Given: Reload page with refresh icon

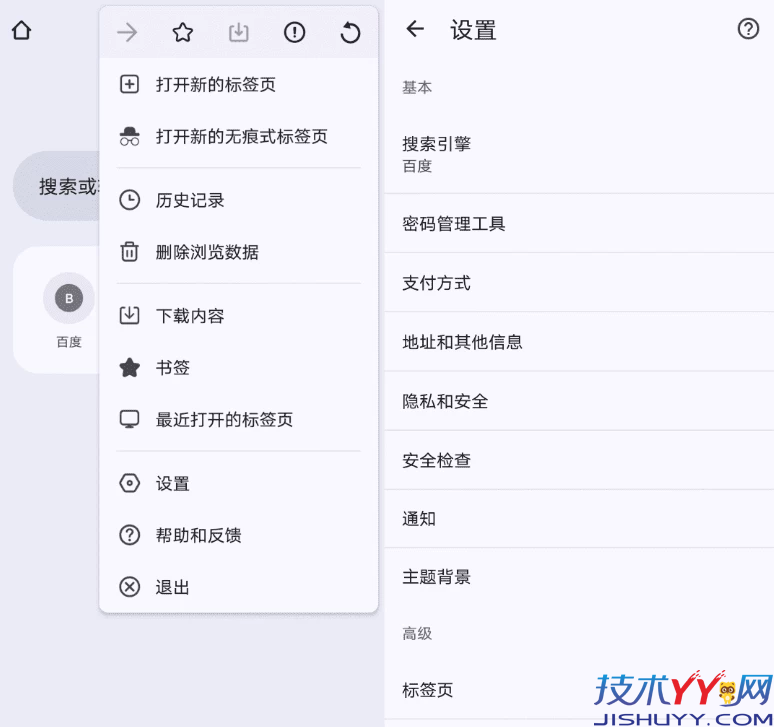Looking at the screenshot, I should (x=350, y=33).
